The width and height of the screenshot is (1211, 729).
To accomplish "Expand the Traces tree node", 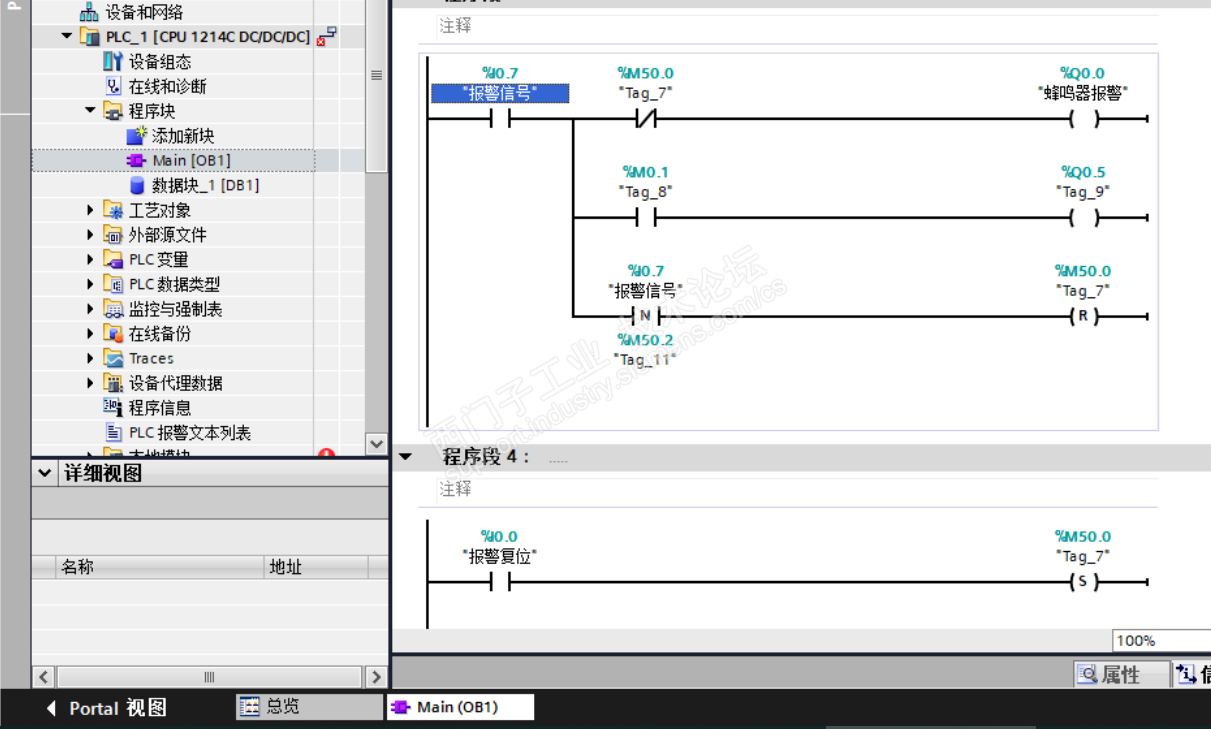I will tap(90, 358).
